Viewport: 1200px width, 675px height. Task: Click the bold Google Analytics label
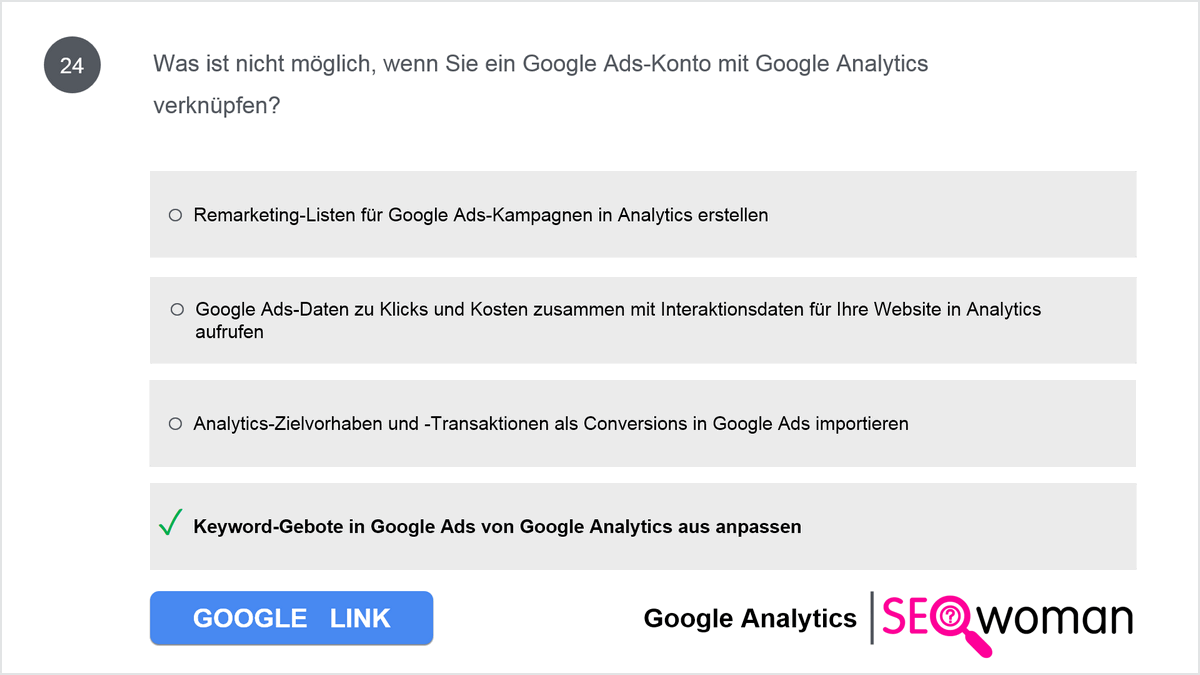point(750,619)
